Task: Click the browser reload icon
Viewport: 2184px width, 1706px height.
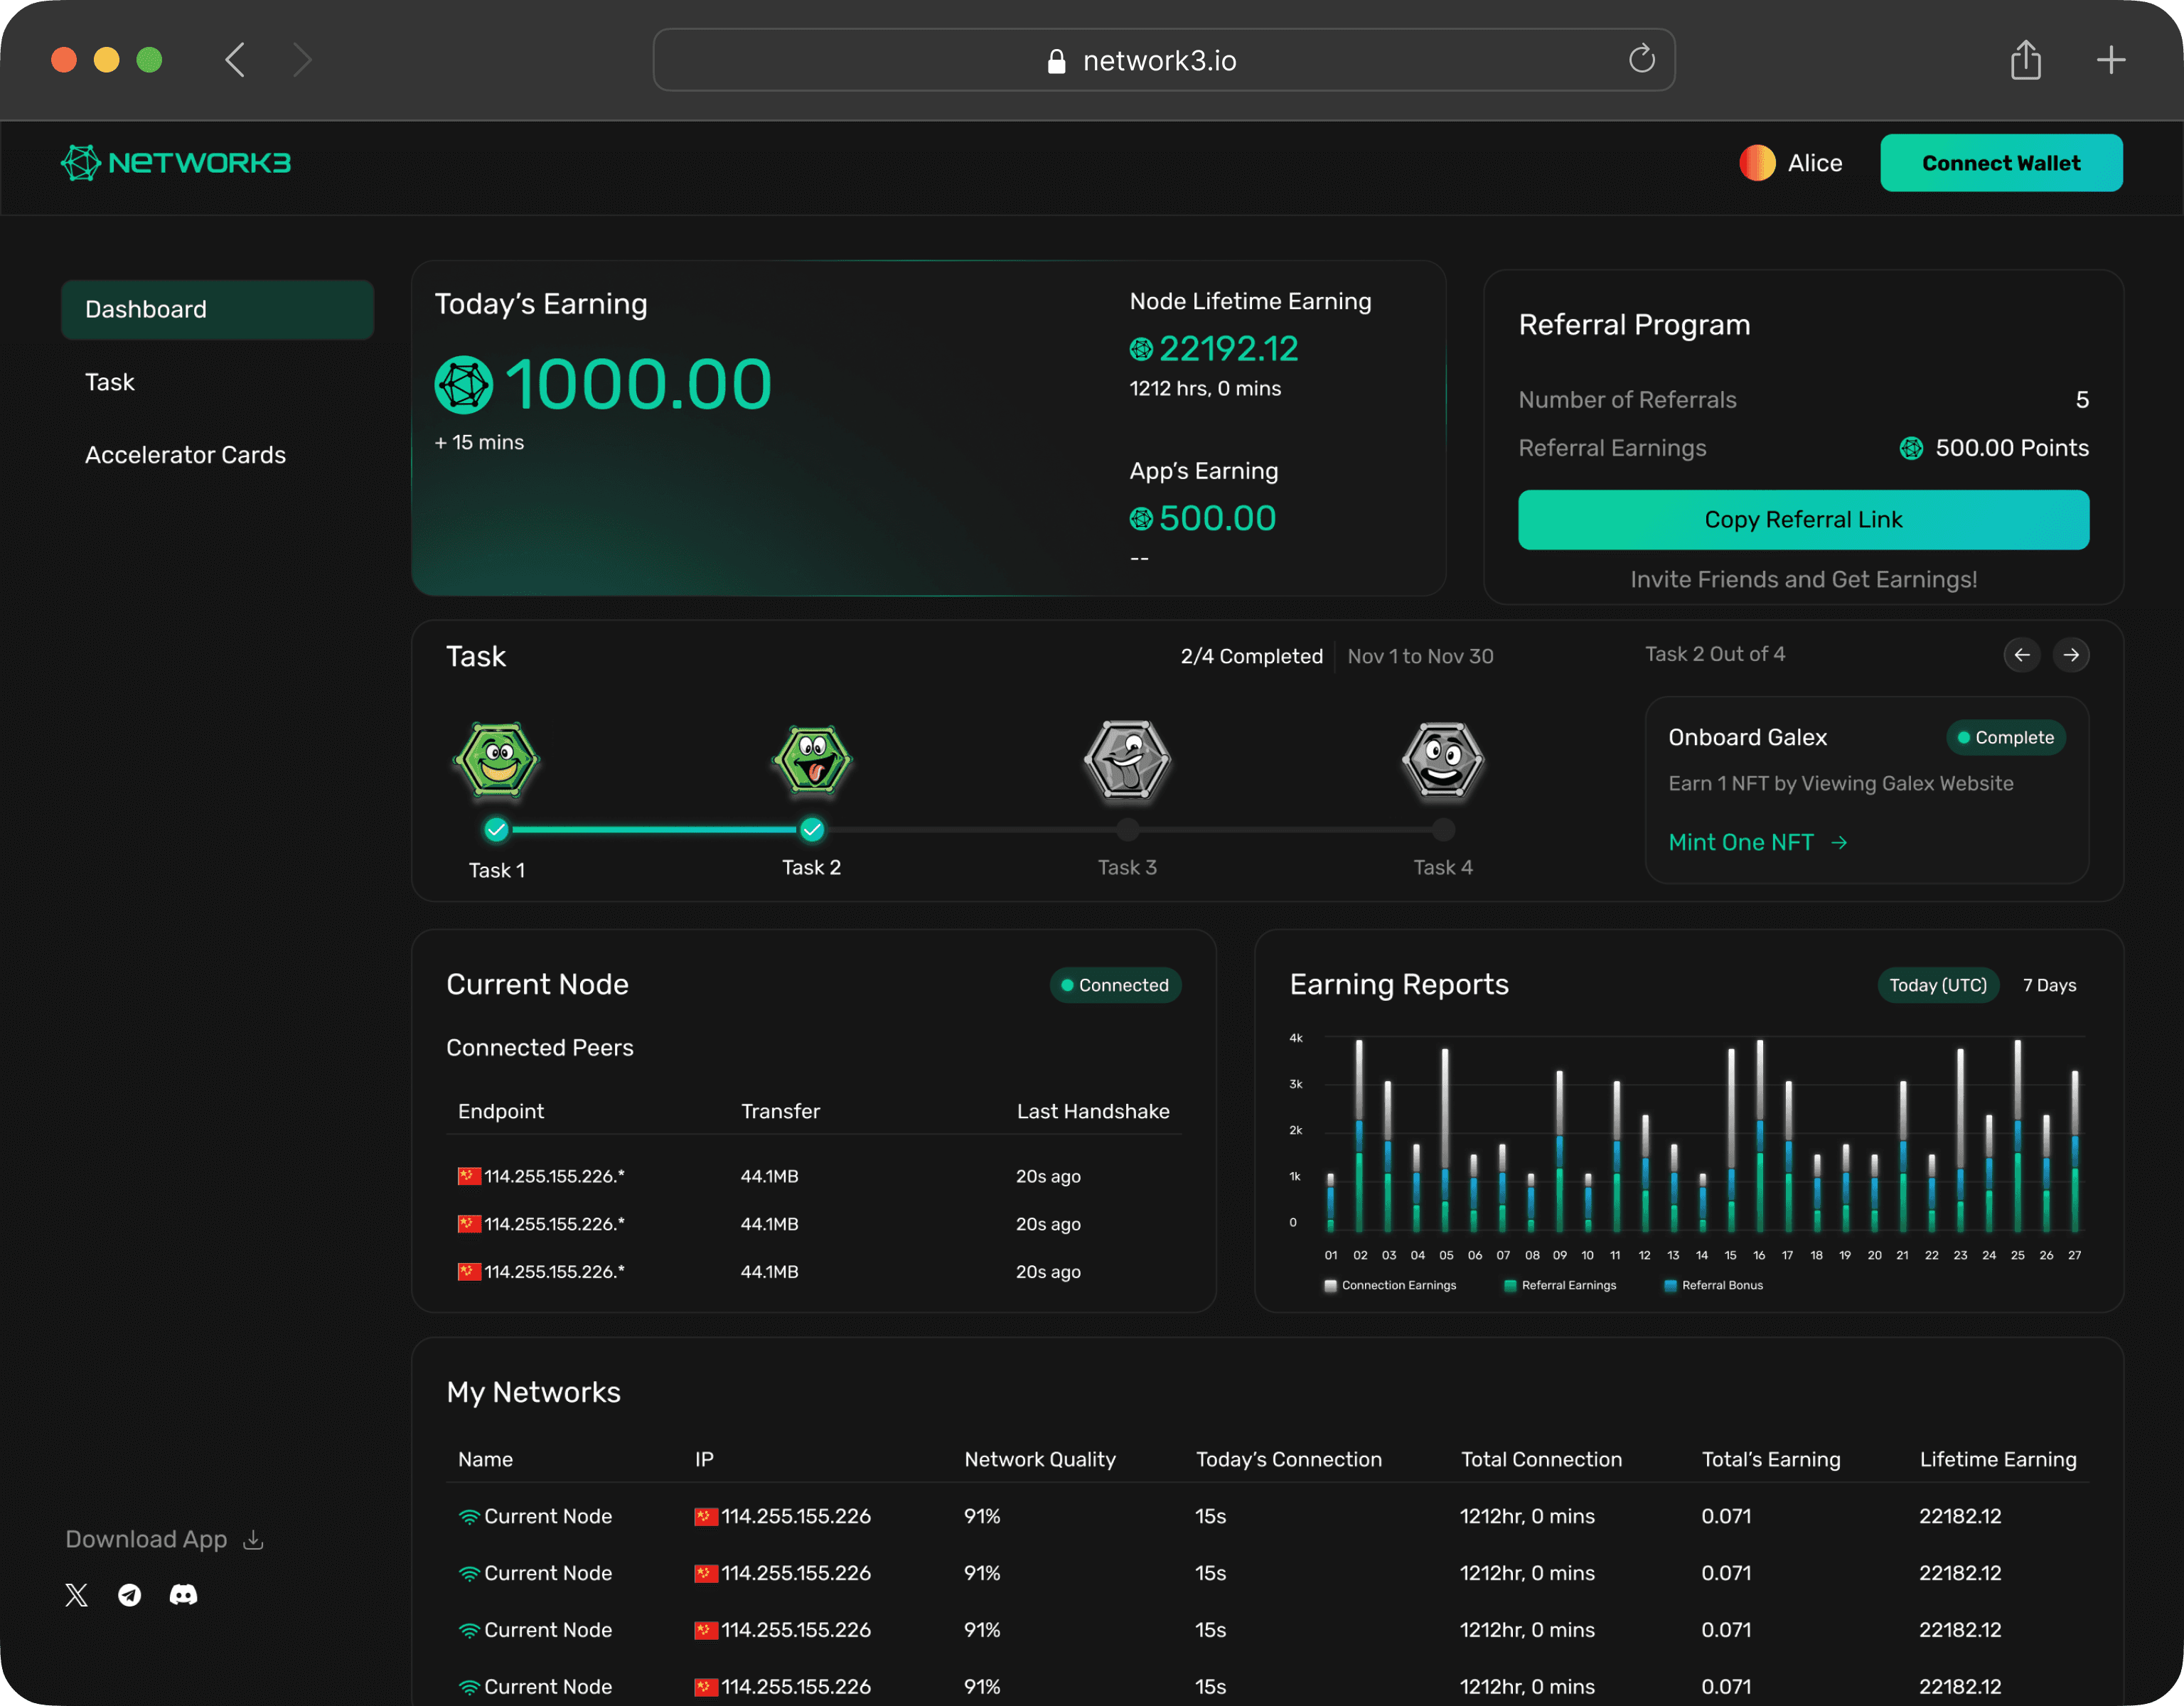Action: pos(1641,60)
